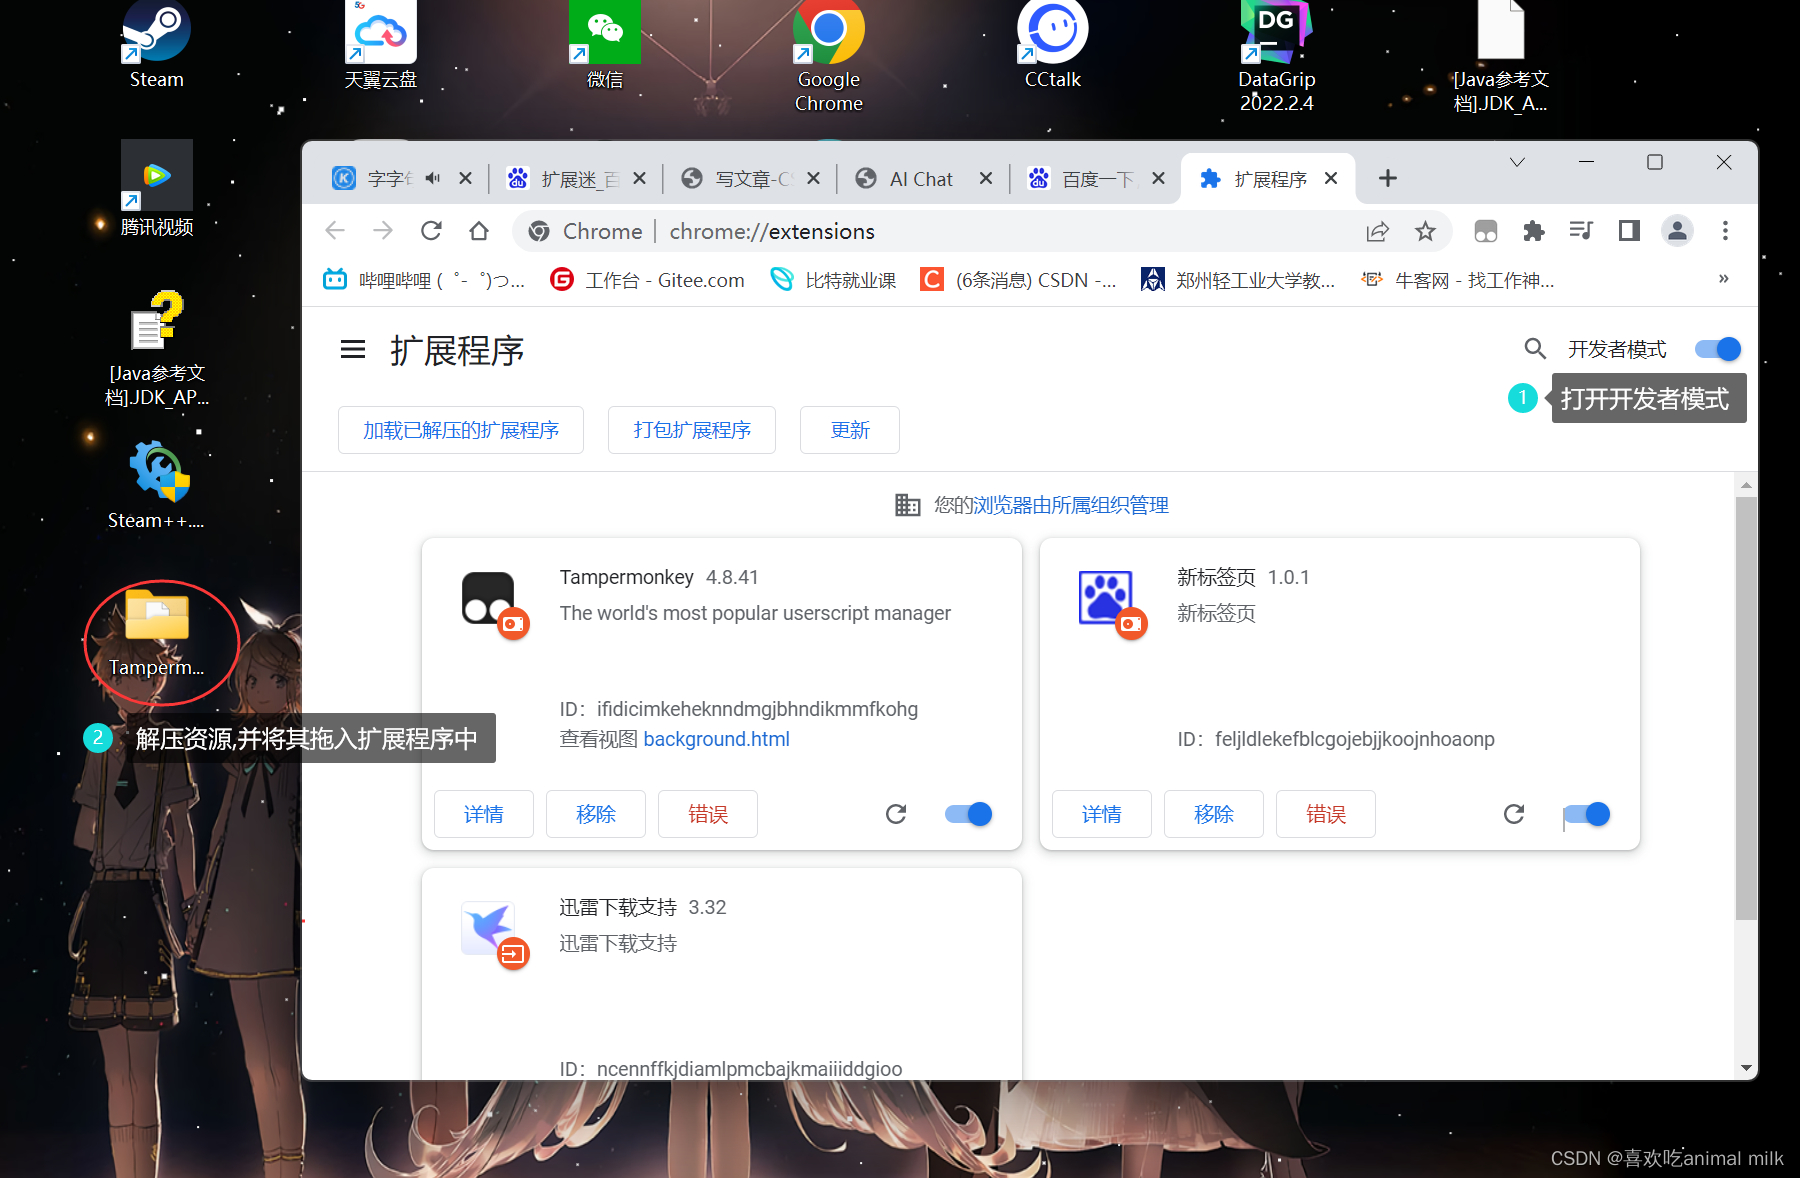
Task: Click the scrollbar up arrow
Action: click(x=1746, y=485)
